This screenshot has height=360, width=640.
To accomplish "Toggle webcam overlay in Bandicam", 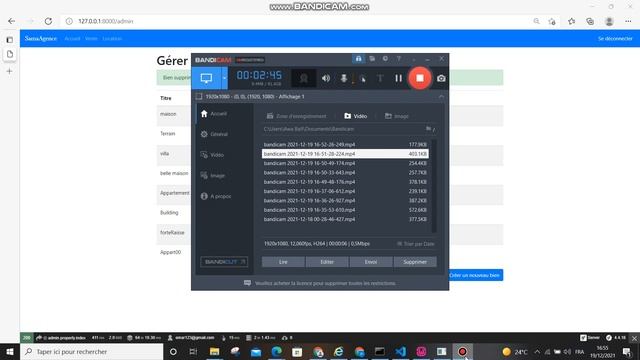I will 304,78.
